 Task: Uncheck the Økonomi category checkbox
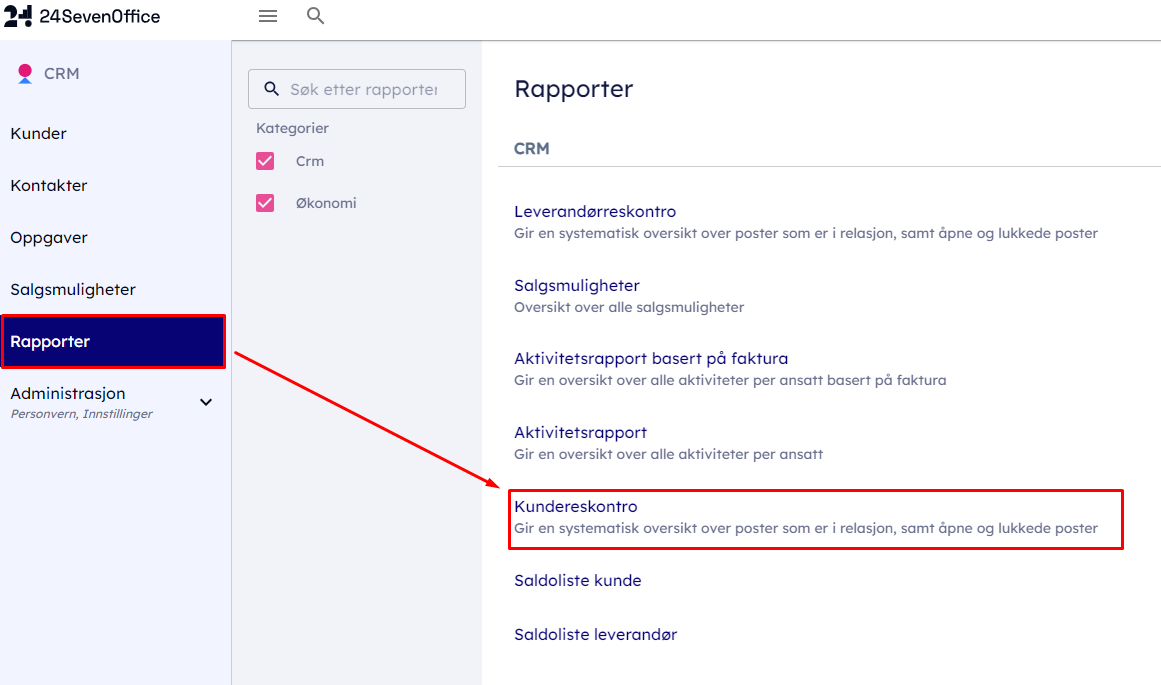click(265, 203)
